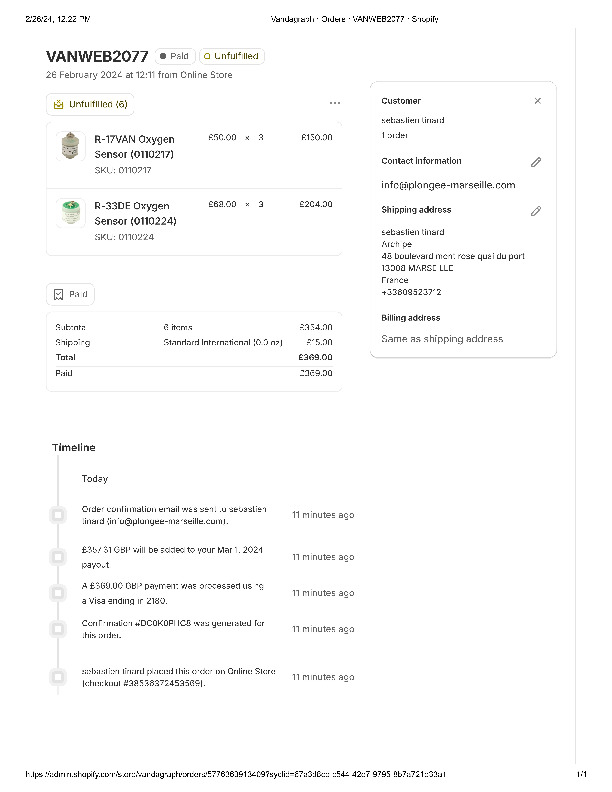Screen dimensions: 612x792
Task: Open R-33DE Oxygen Sensor product thumbnail
Action: point(70,212)
